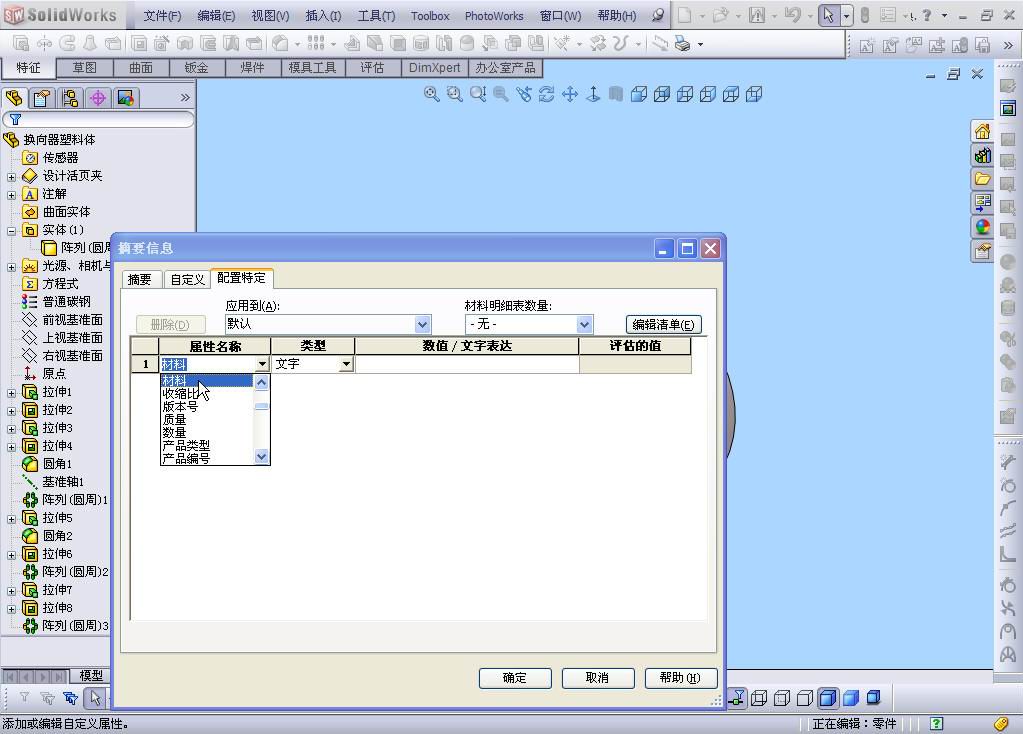Expand the 注解 tree node
Screen dimensions: 1023x734
point(11,195)
